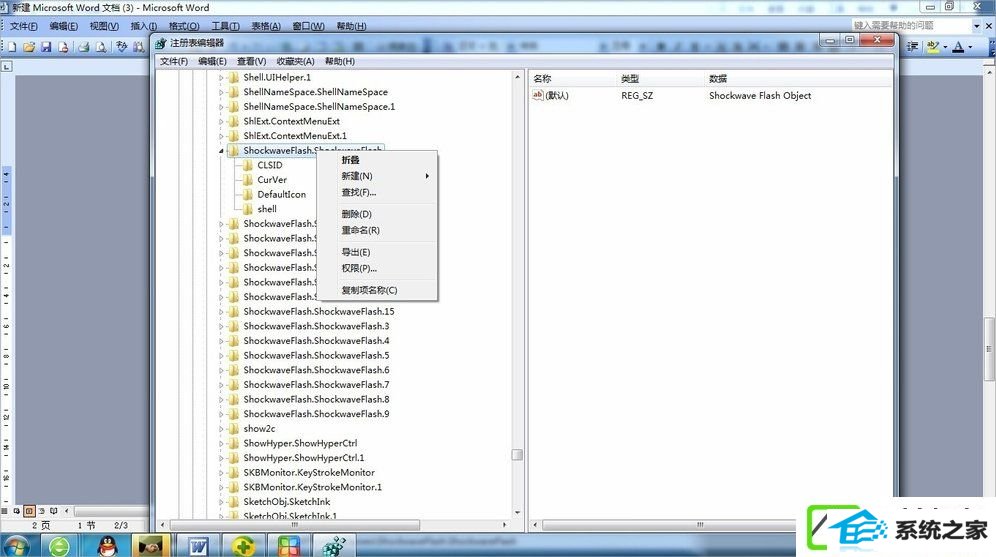996x557 pixels.
Task: Choose 权限(P)... in the context menu
Action: (377, 268)
